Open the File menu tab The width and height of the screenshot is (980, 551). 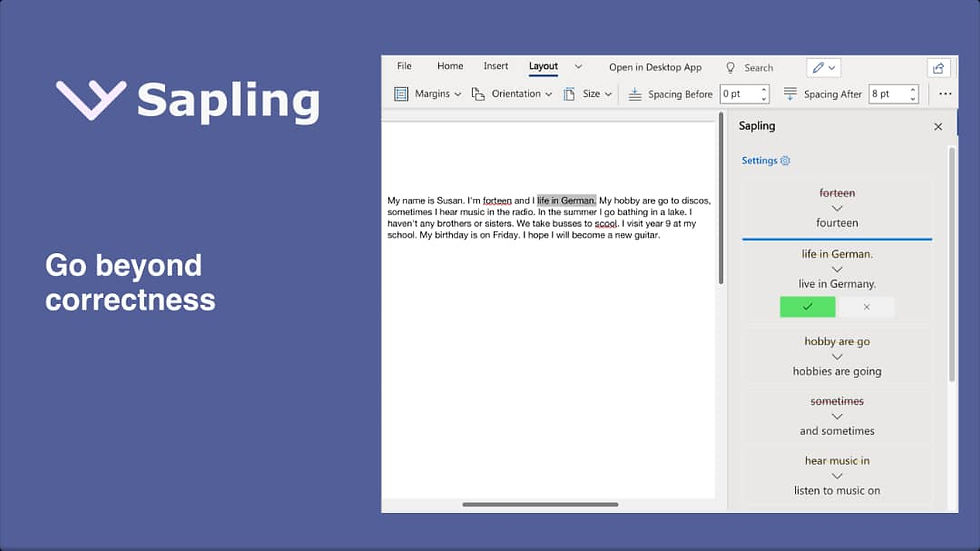coord(404,66)
